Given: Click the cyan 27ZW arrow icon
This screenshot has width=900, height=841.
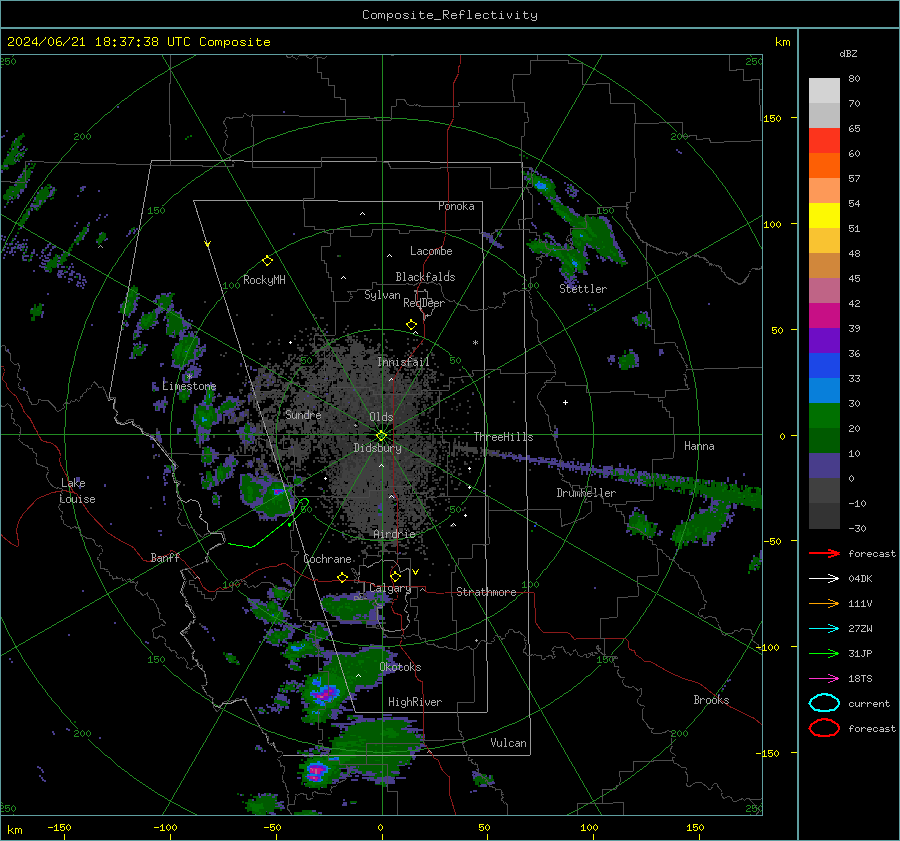Looking at the screenshot, I should [824, 629].
